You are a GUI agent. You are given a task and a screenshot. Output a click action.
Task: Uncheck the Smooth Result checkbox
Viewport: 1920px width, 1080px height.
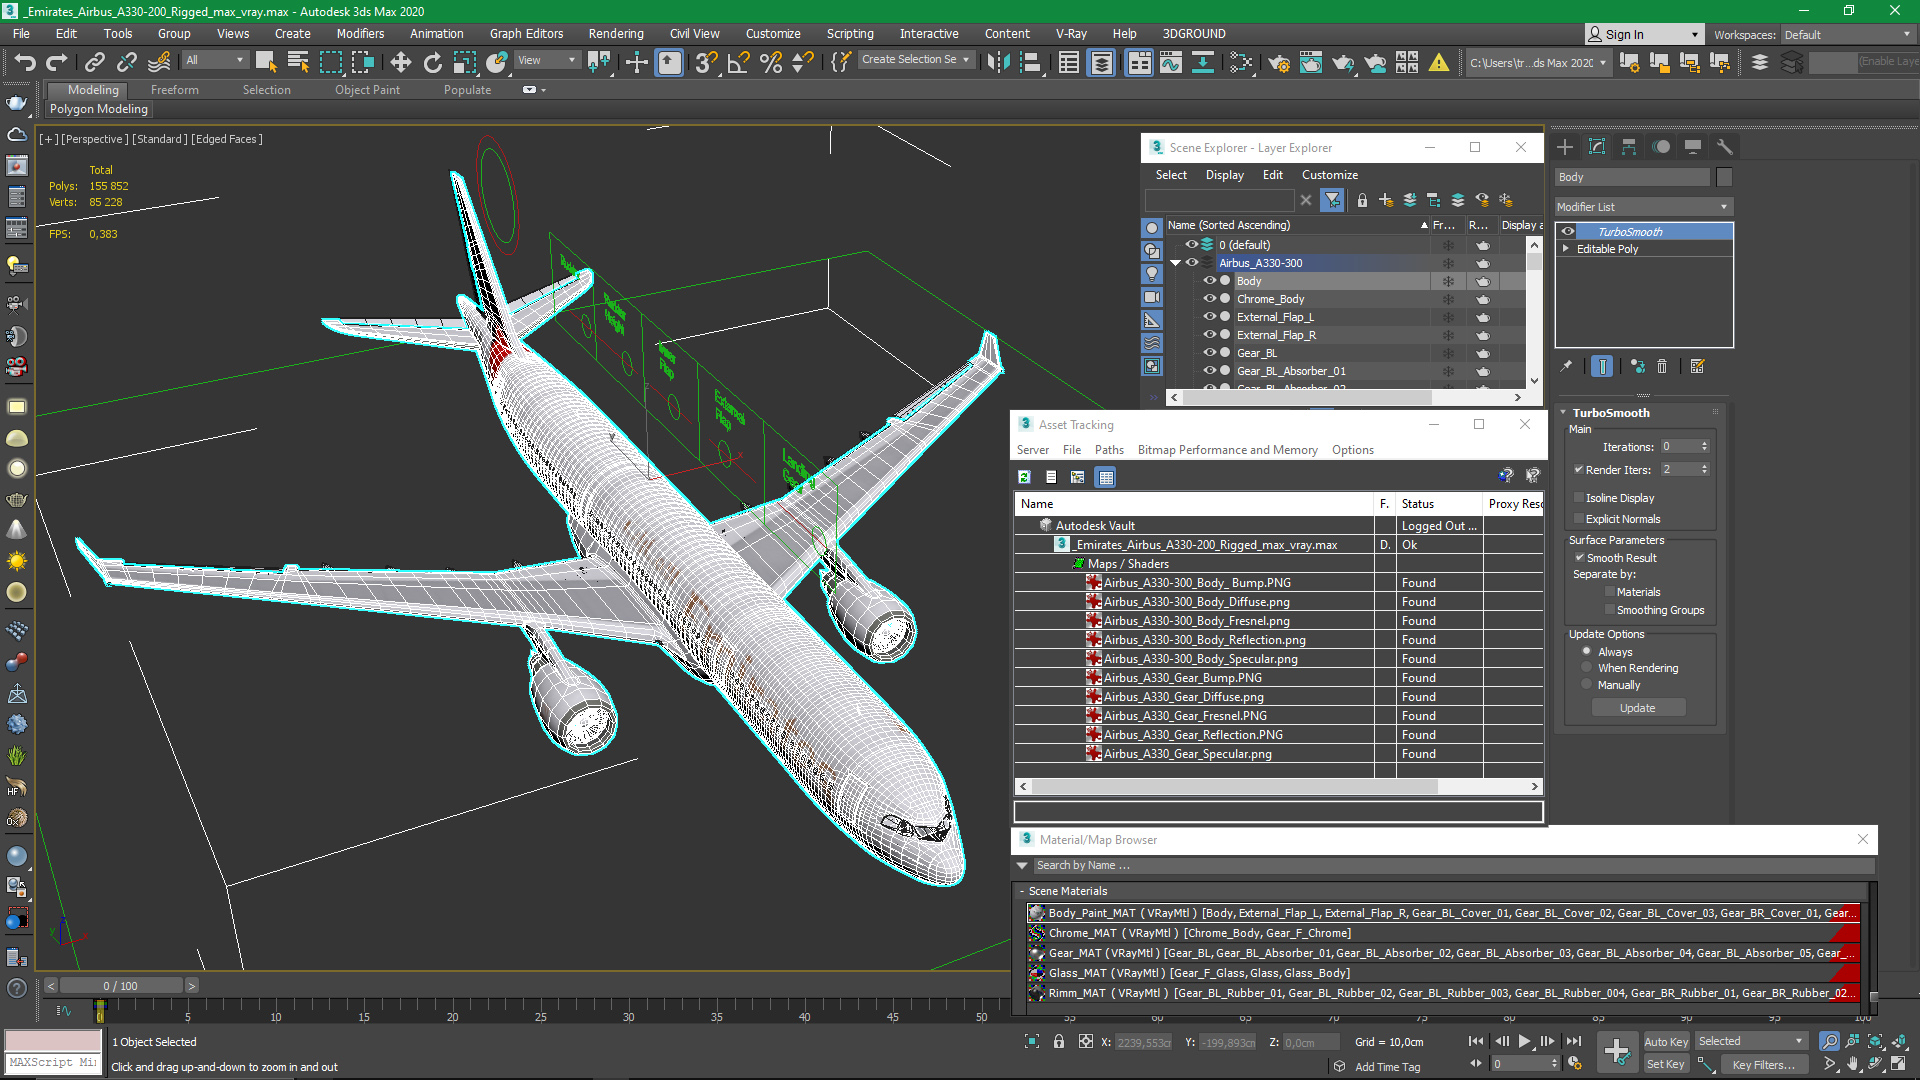[1580, 558]
